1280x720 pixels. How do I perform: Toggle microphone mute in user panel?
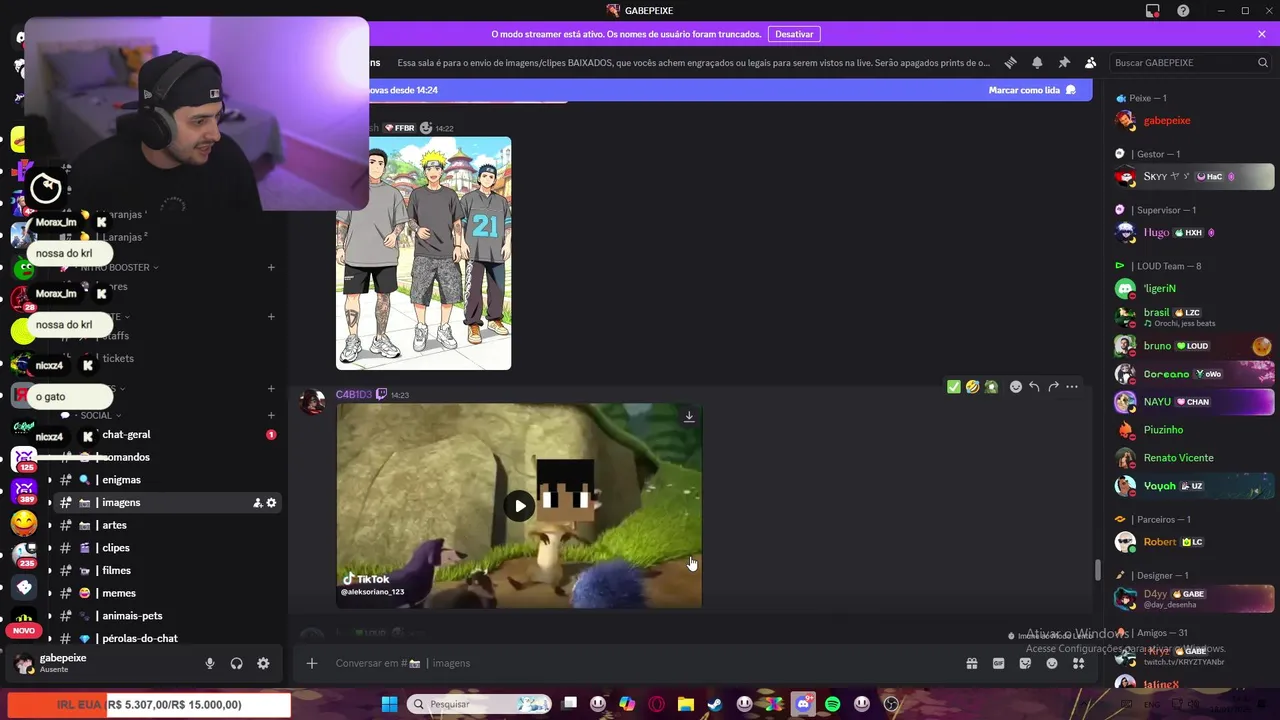[x=210, y=663]
